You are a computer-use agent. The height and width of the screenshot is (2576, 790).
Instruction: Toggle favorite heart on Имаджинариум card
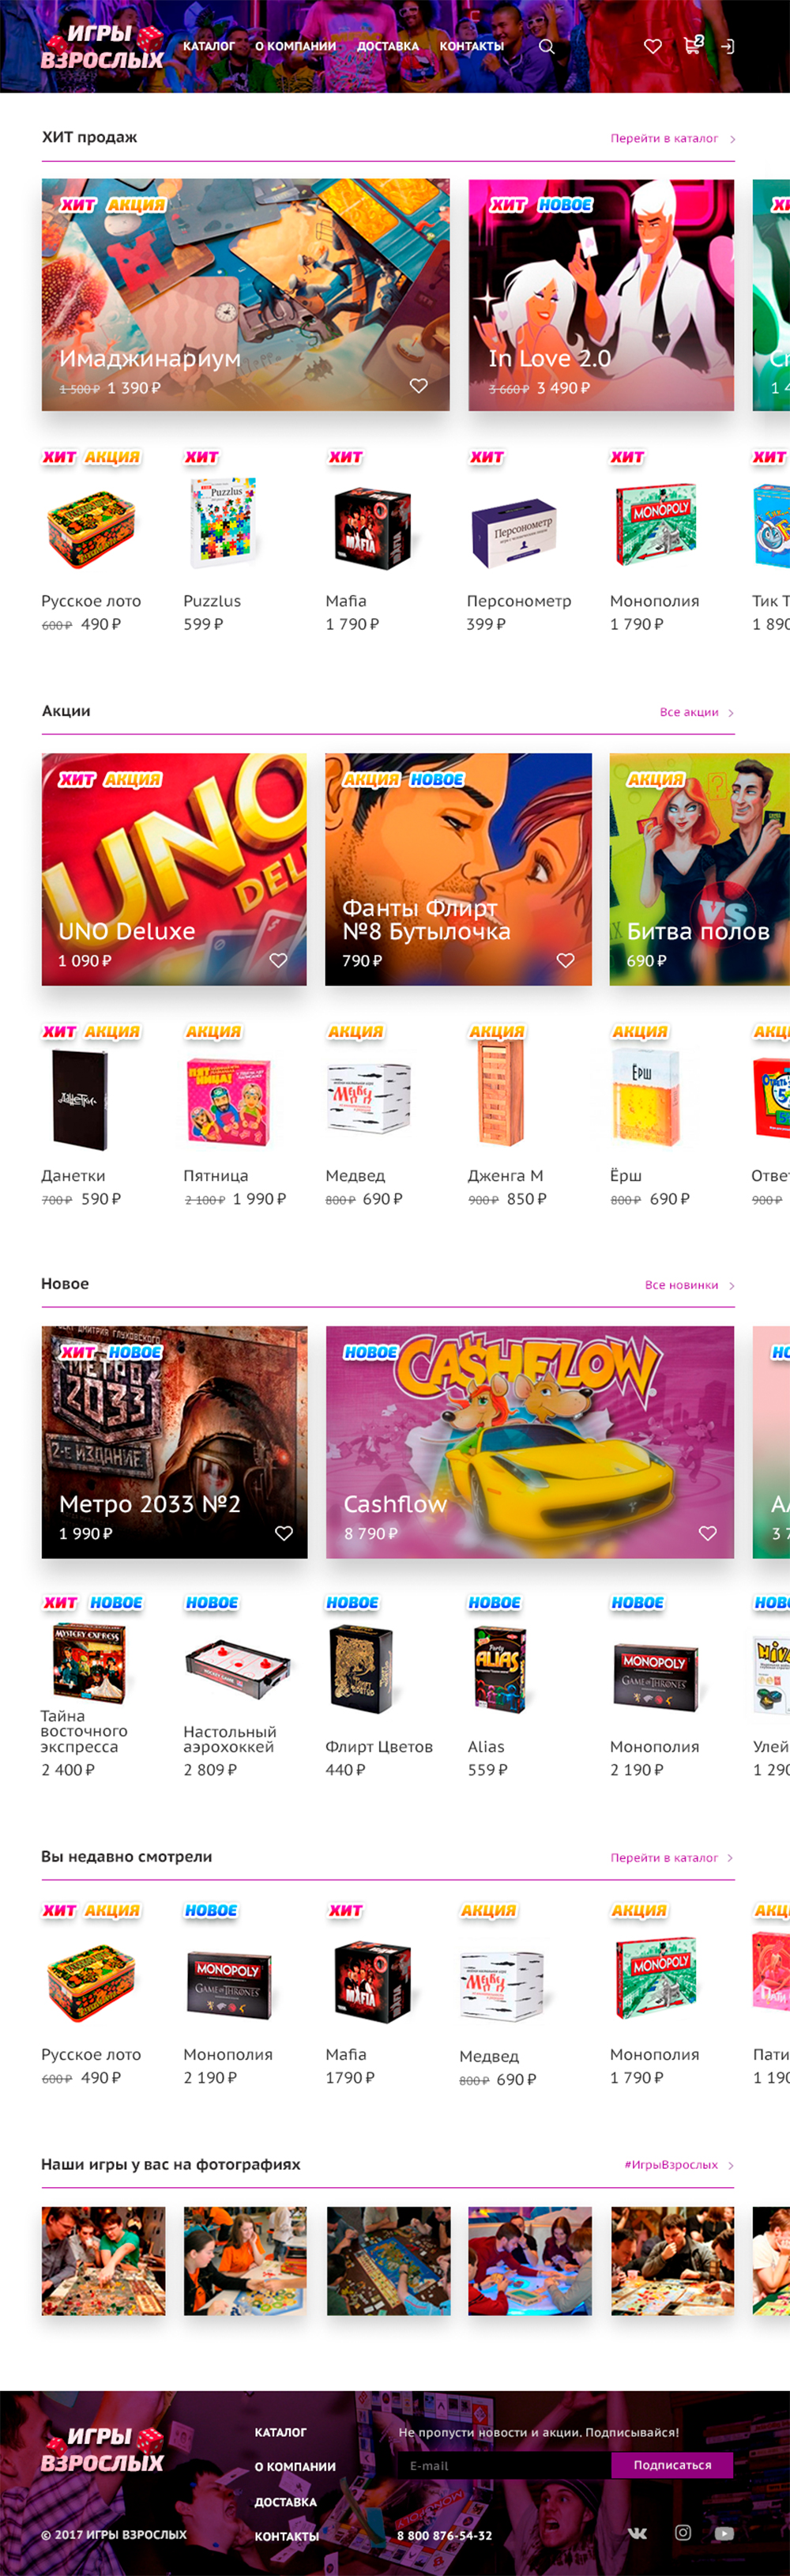tap(419, 386)
